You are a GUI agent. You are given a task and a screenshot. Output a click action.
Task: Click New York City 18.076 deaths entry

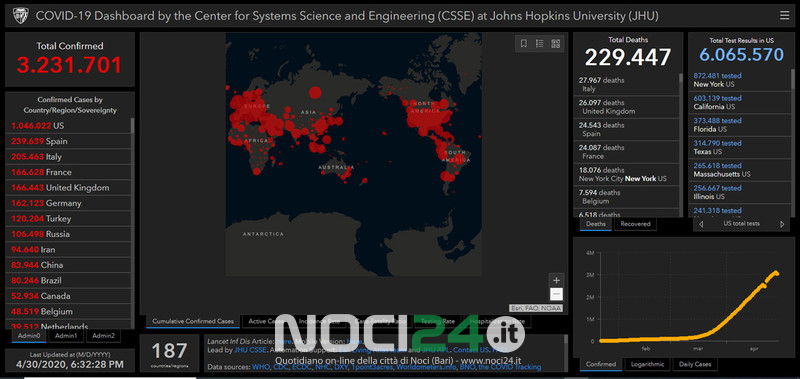[x=627, y=174]
